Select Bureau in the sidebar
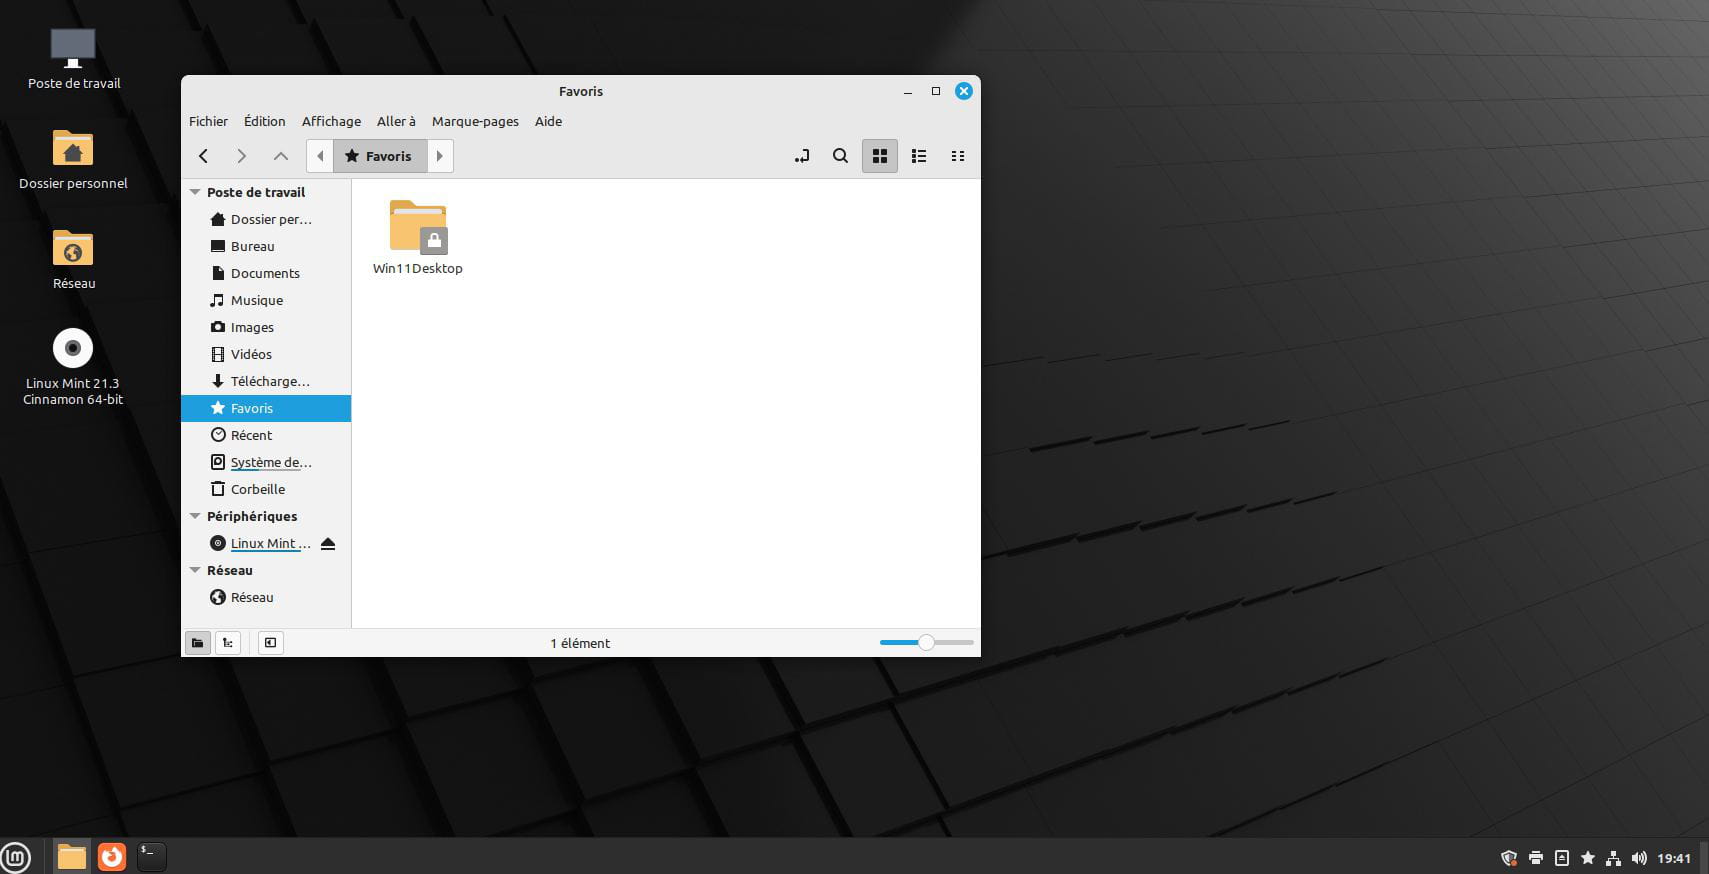Image resolution: width=1709 pixels, height=874 pixels. point(266,246)
